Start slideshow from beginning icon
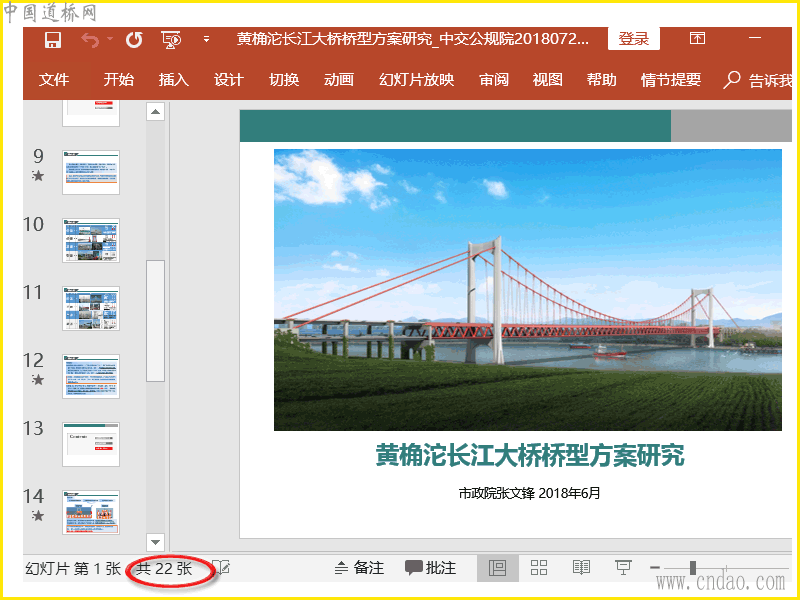 (171, 40)
